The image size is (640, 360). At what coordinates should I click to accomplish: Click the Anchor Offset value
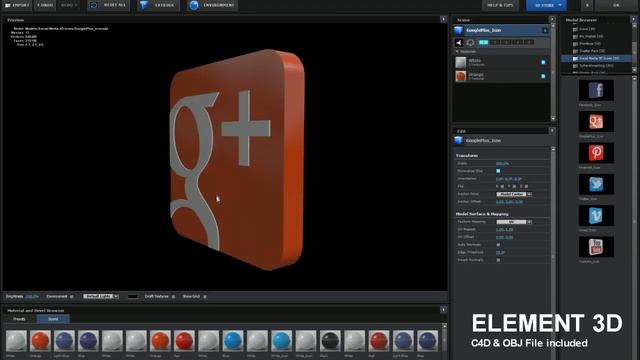(509, 202)
